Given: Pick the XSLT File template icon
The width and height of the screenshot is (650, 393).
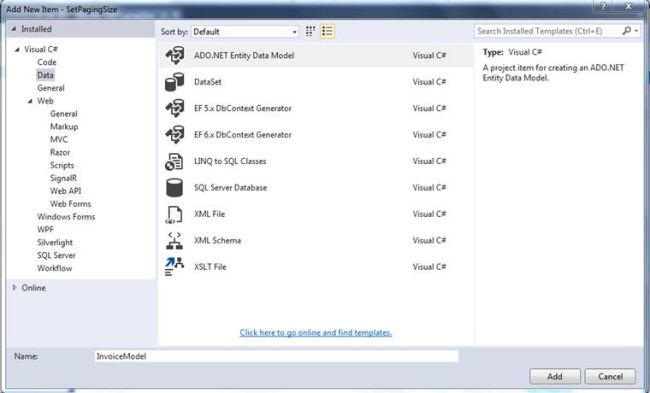Looking at the screenshot, I should pyautogui.click(x=175, y=267).
